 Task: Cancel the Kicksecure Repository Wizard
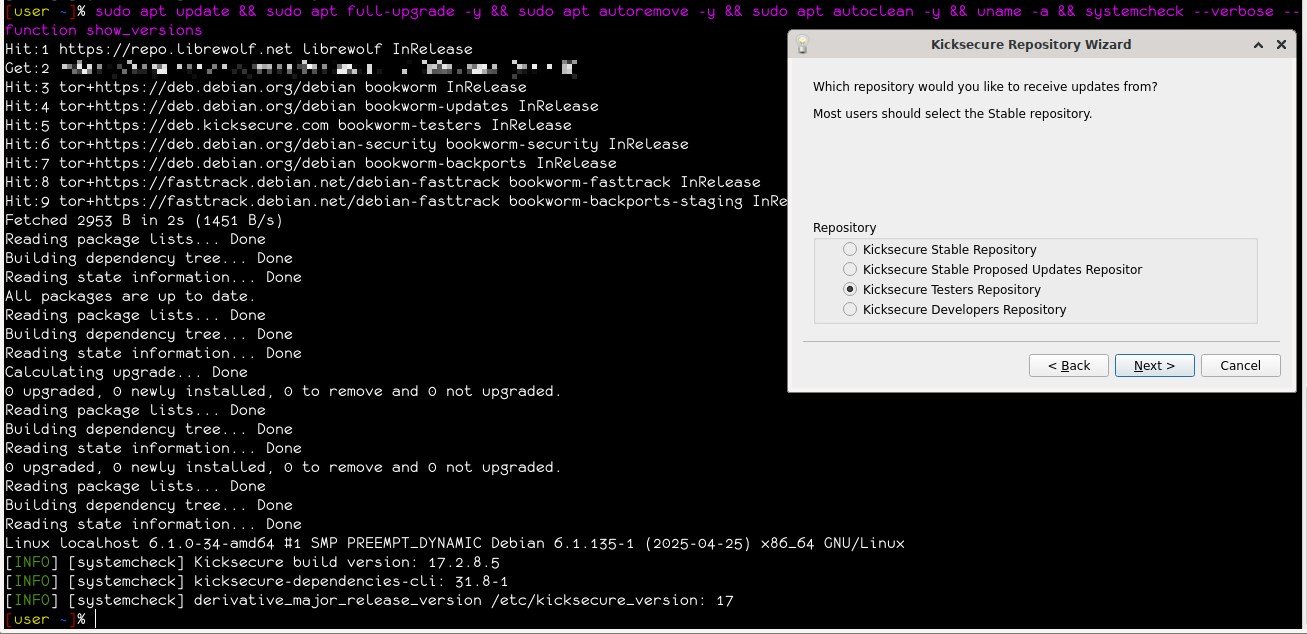coord(1240,366)
